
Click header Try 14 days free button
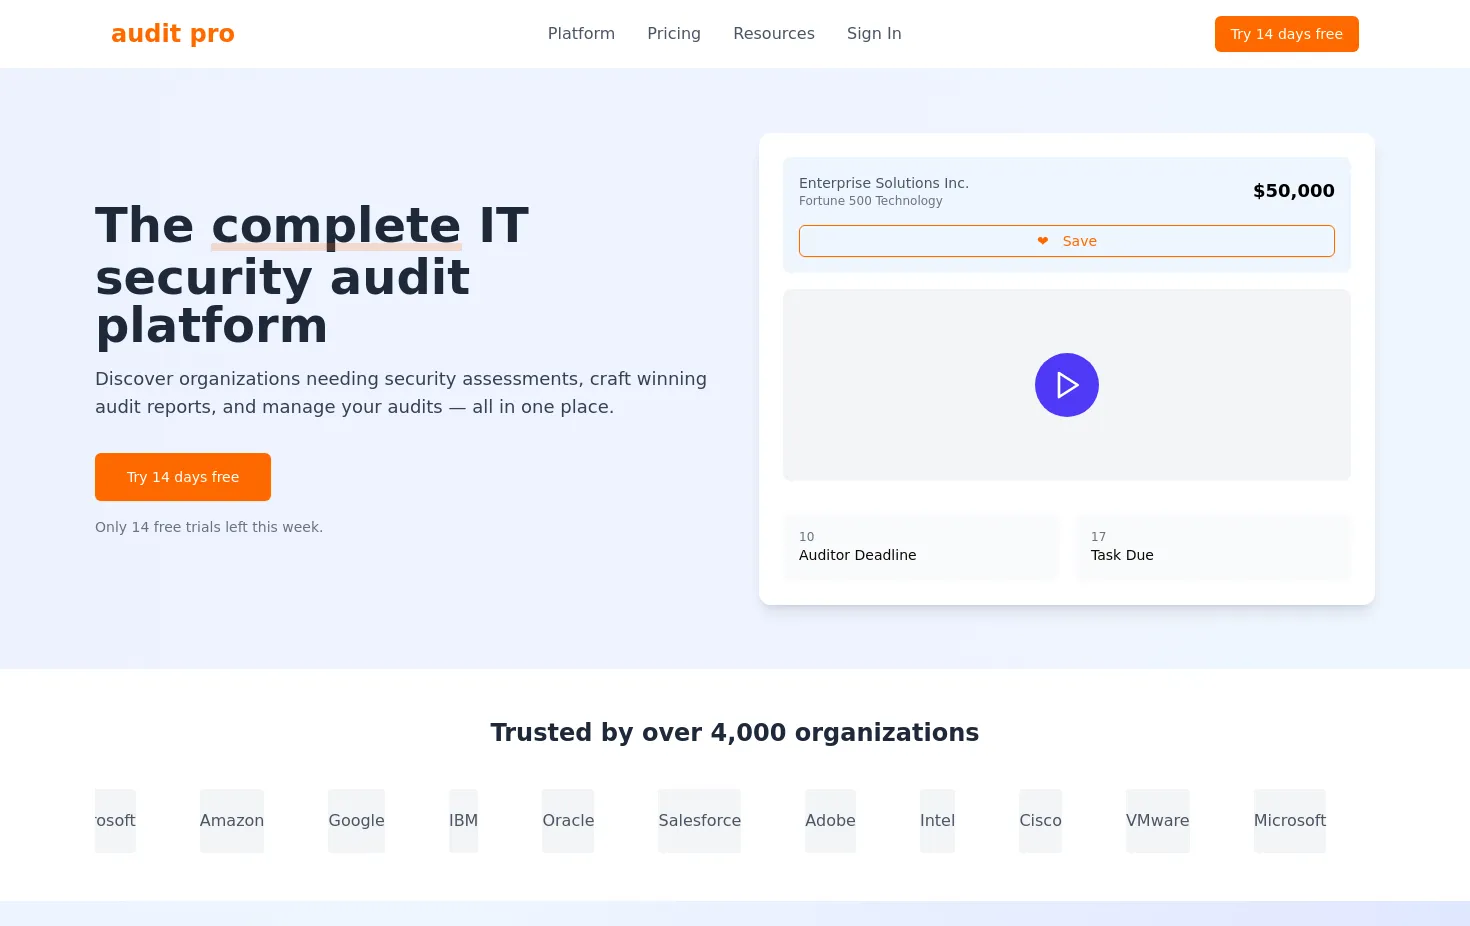coord(1286,34)
